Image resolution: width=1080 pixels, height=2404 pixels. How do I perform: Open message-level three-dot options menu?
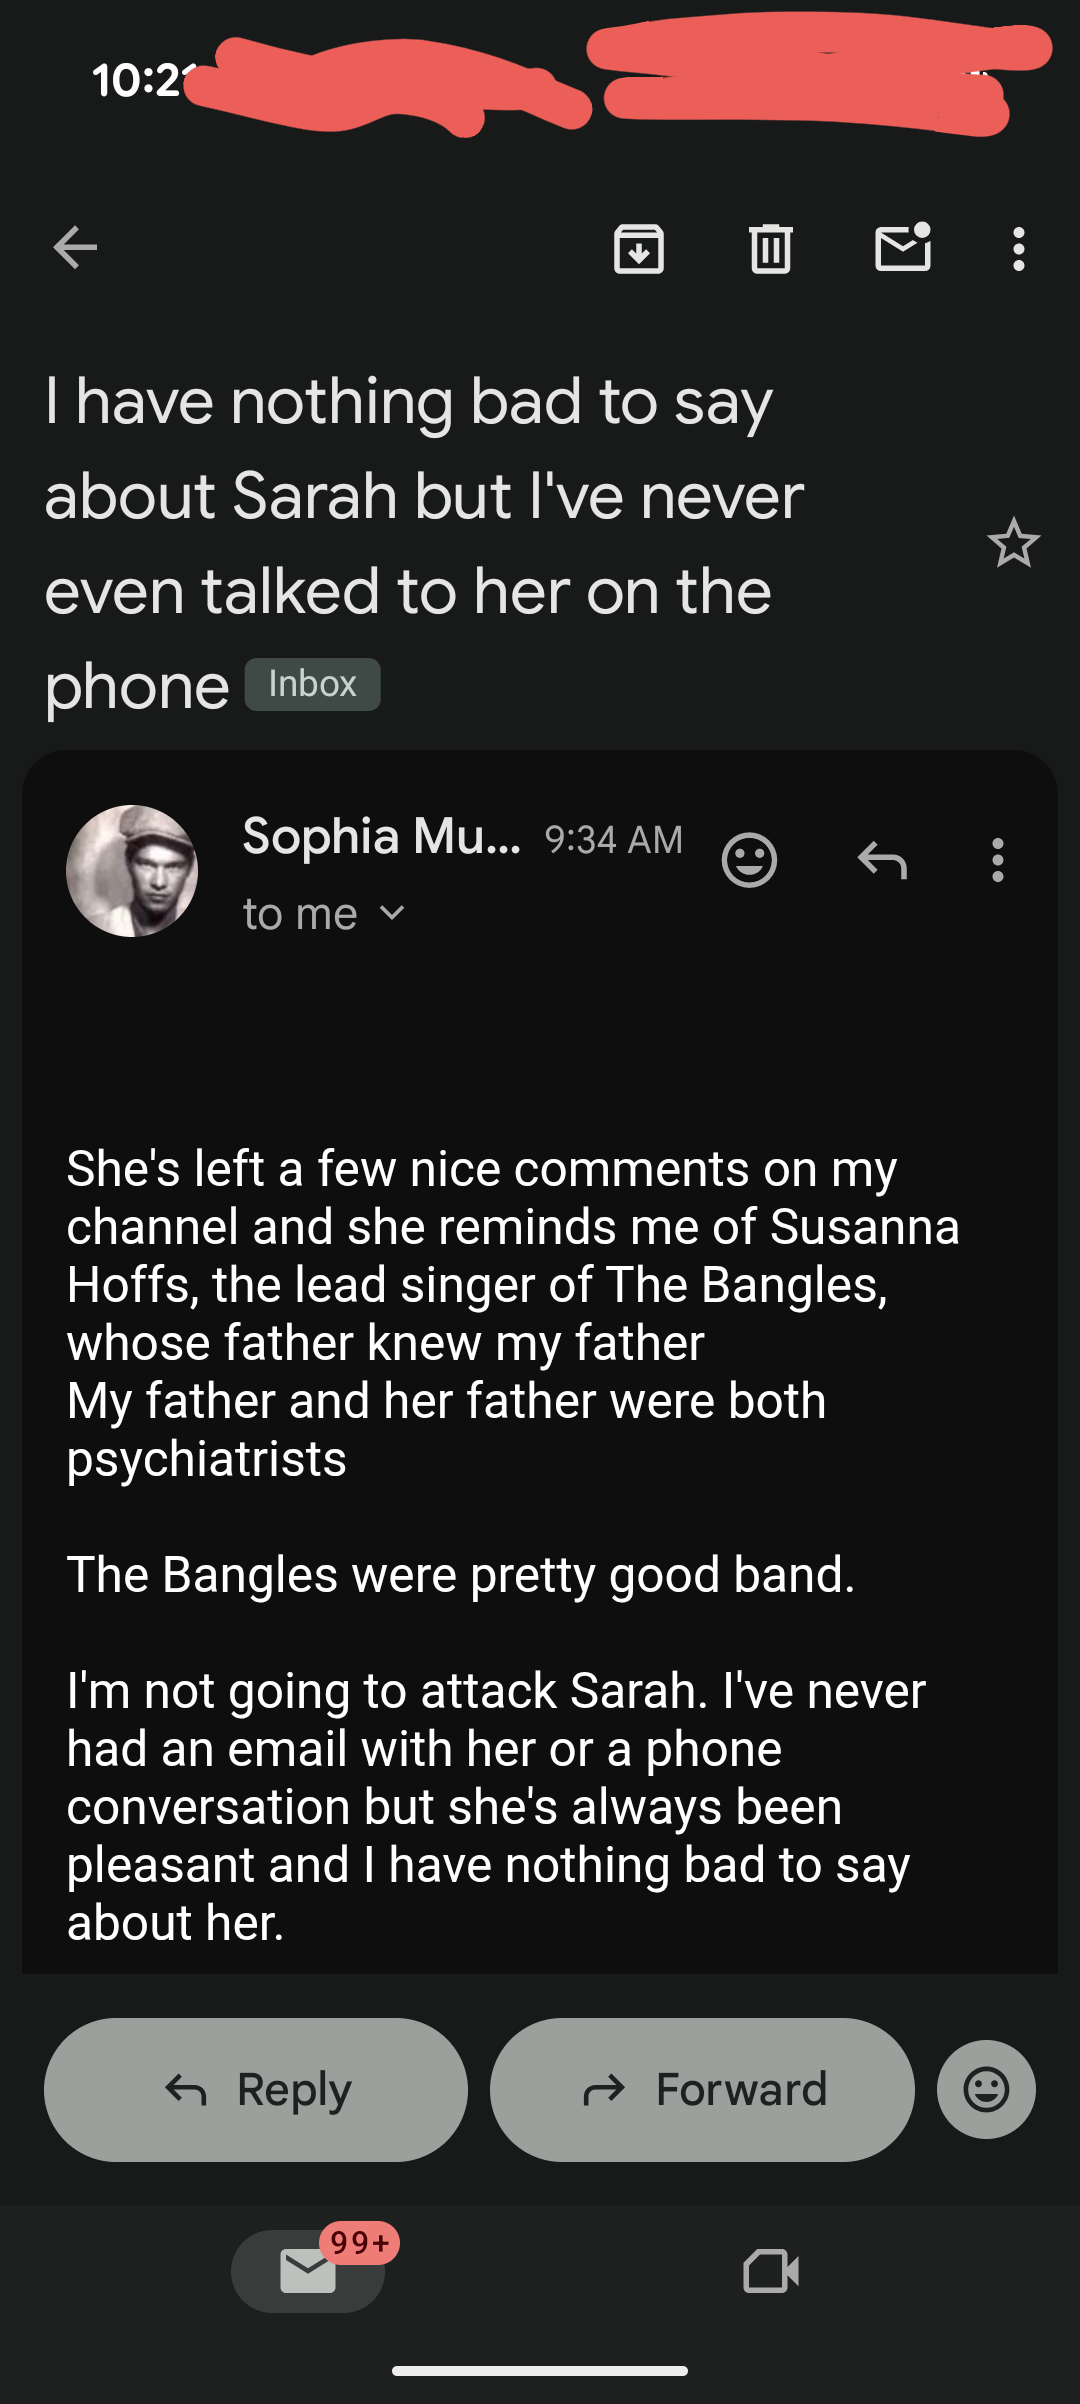(997, 860)
